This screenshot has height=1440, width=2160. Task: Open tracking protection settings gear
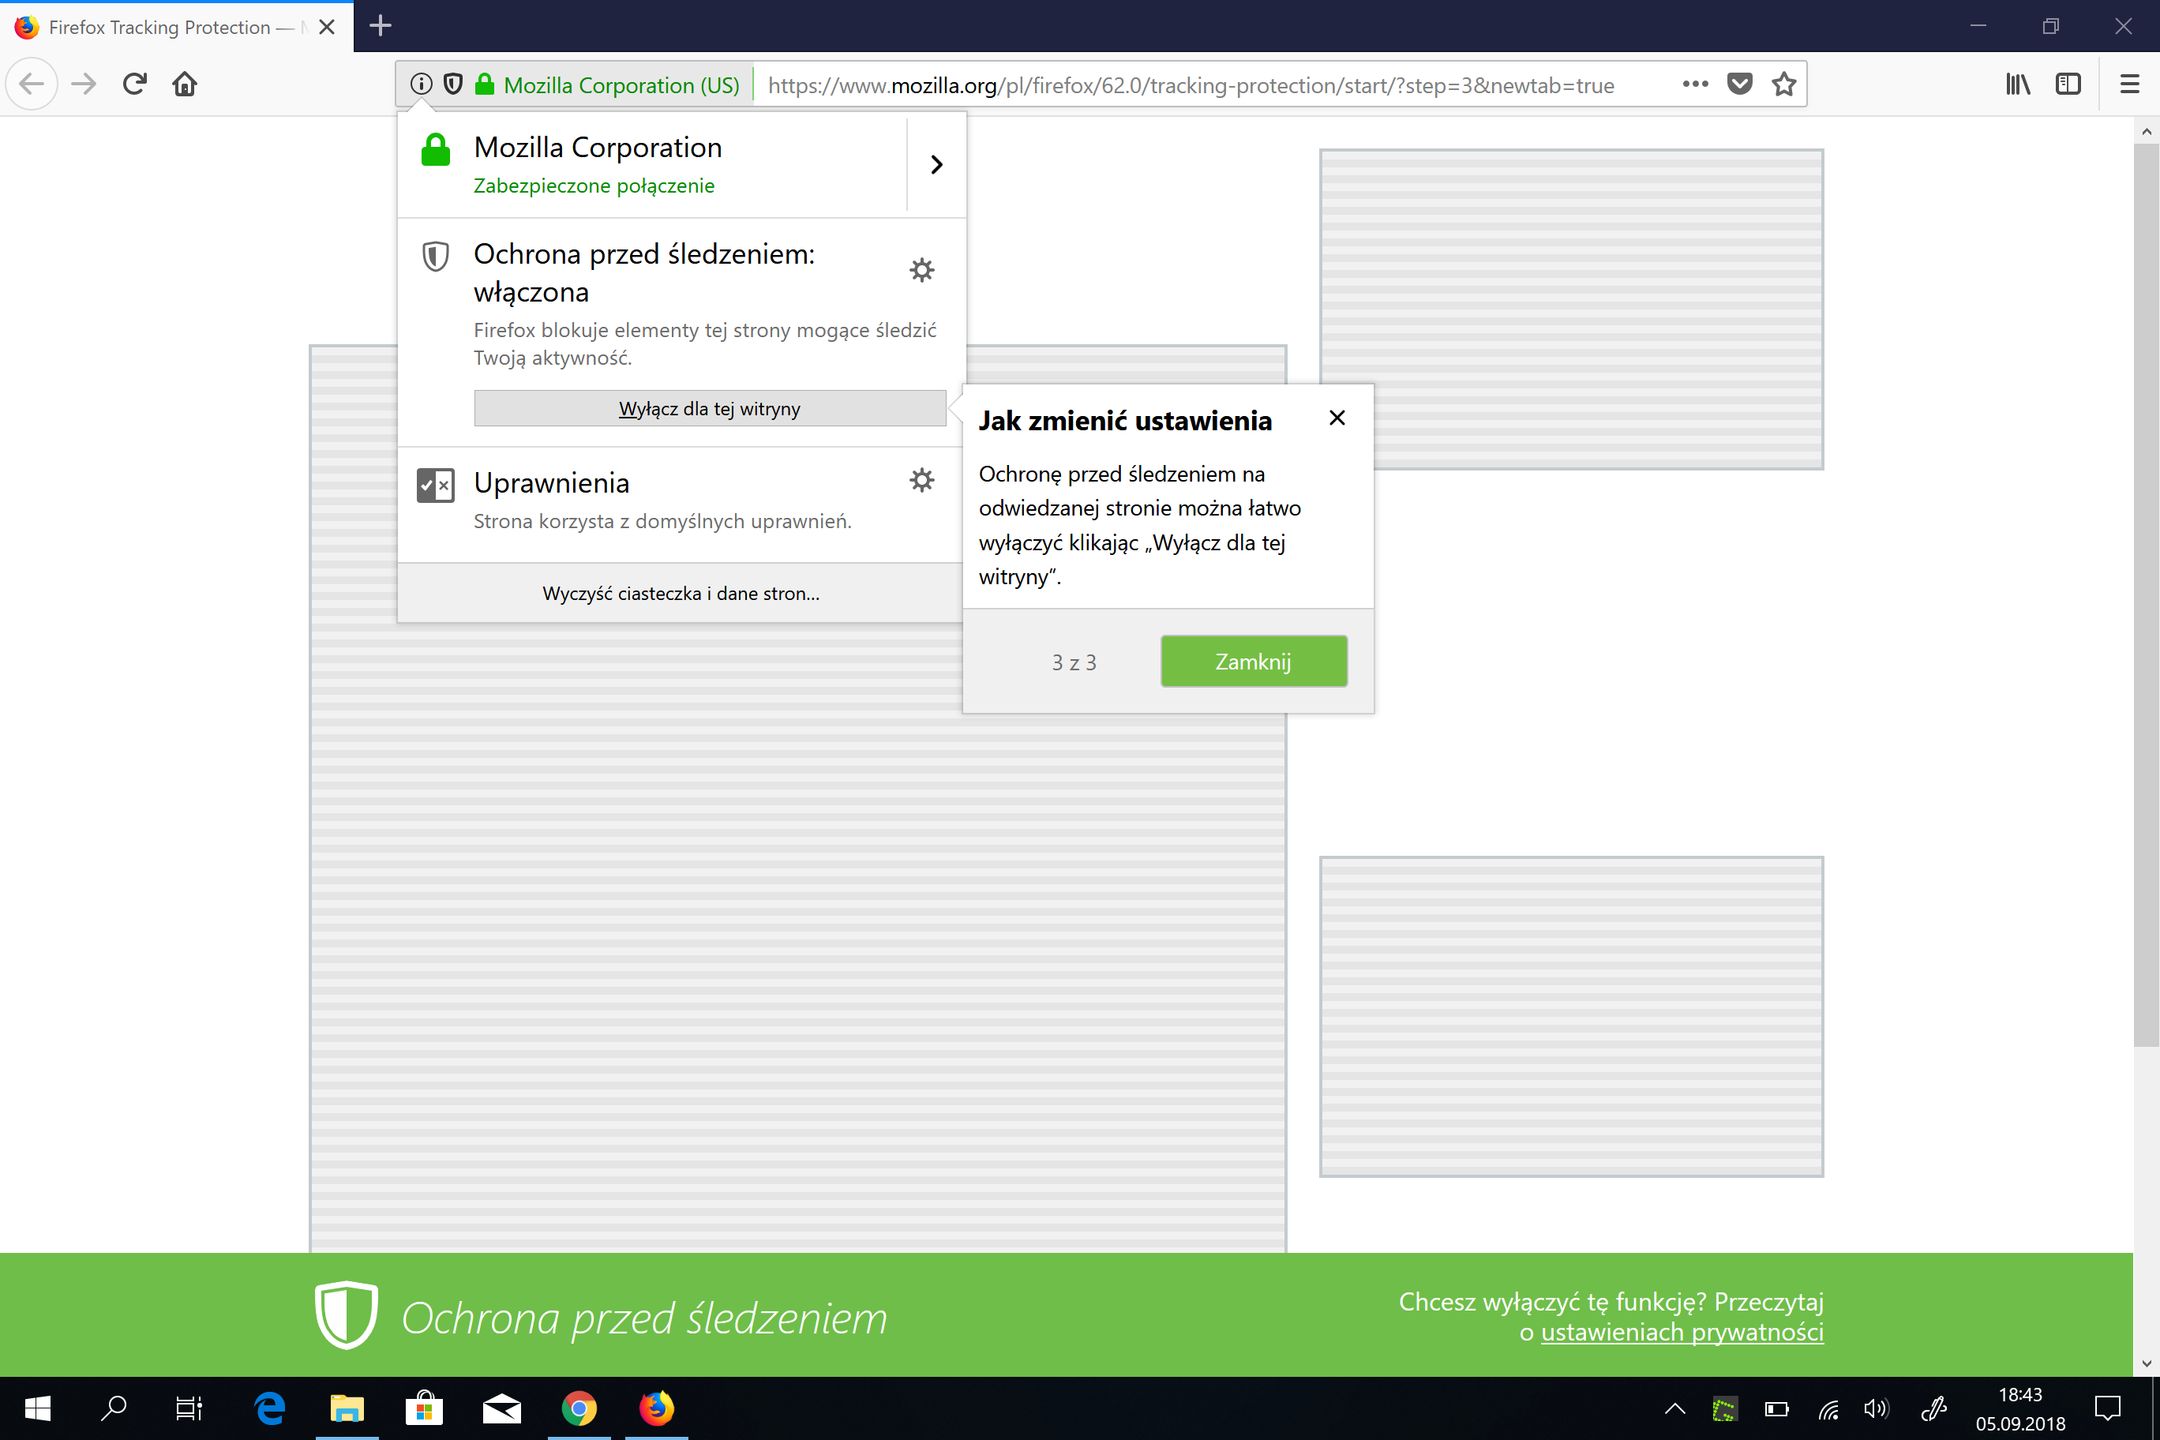coord(921,270)
